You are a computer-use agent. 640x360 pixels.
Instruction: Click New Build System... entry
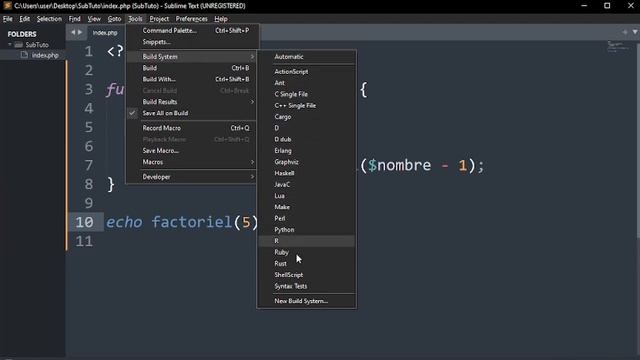[307, 301]
